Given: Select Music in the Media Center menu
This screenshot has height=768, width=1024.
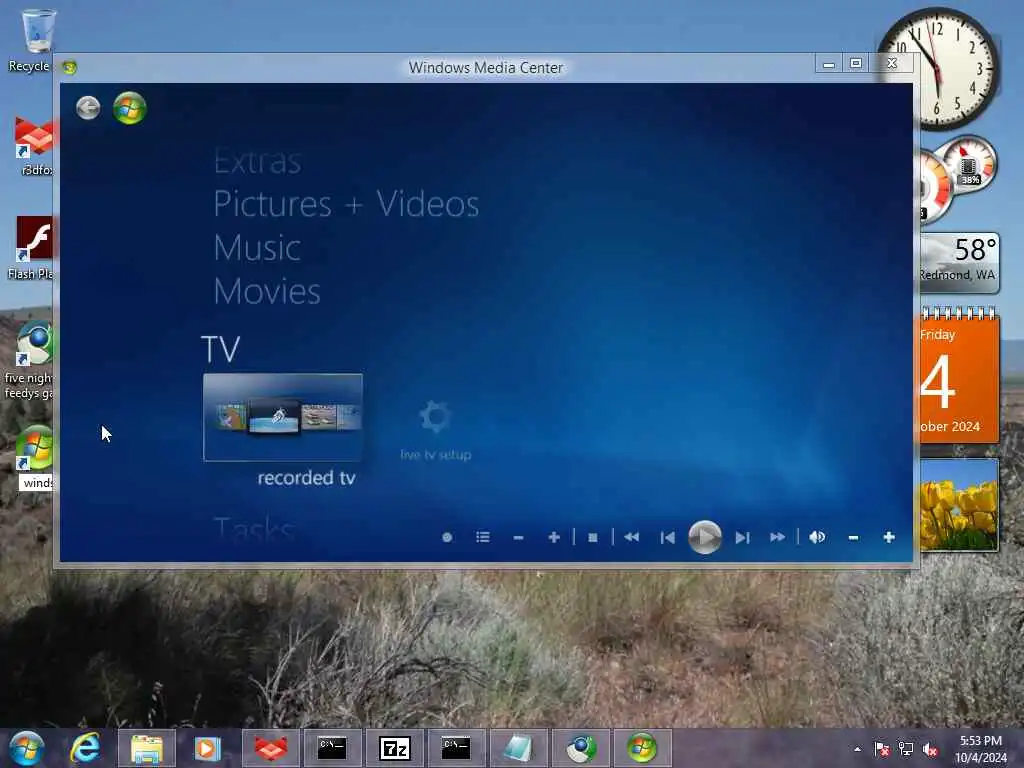Looking at the screenshot, I should tap(257, 248).
